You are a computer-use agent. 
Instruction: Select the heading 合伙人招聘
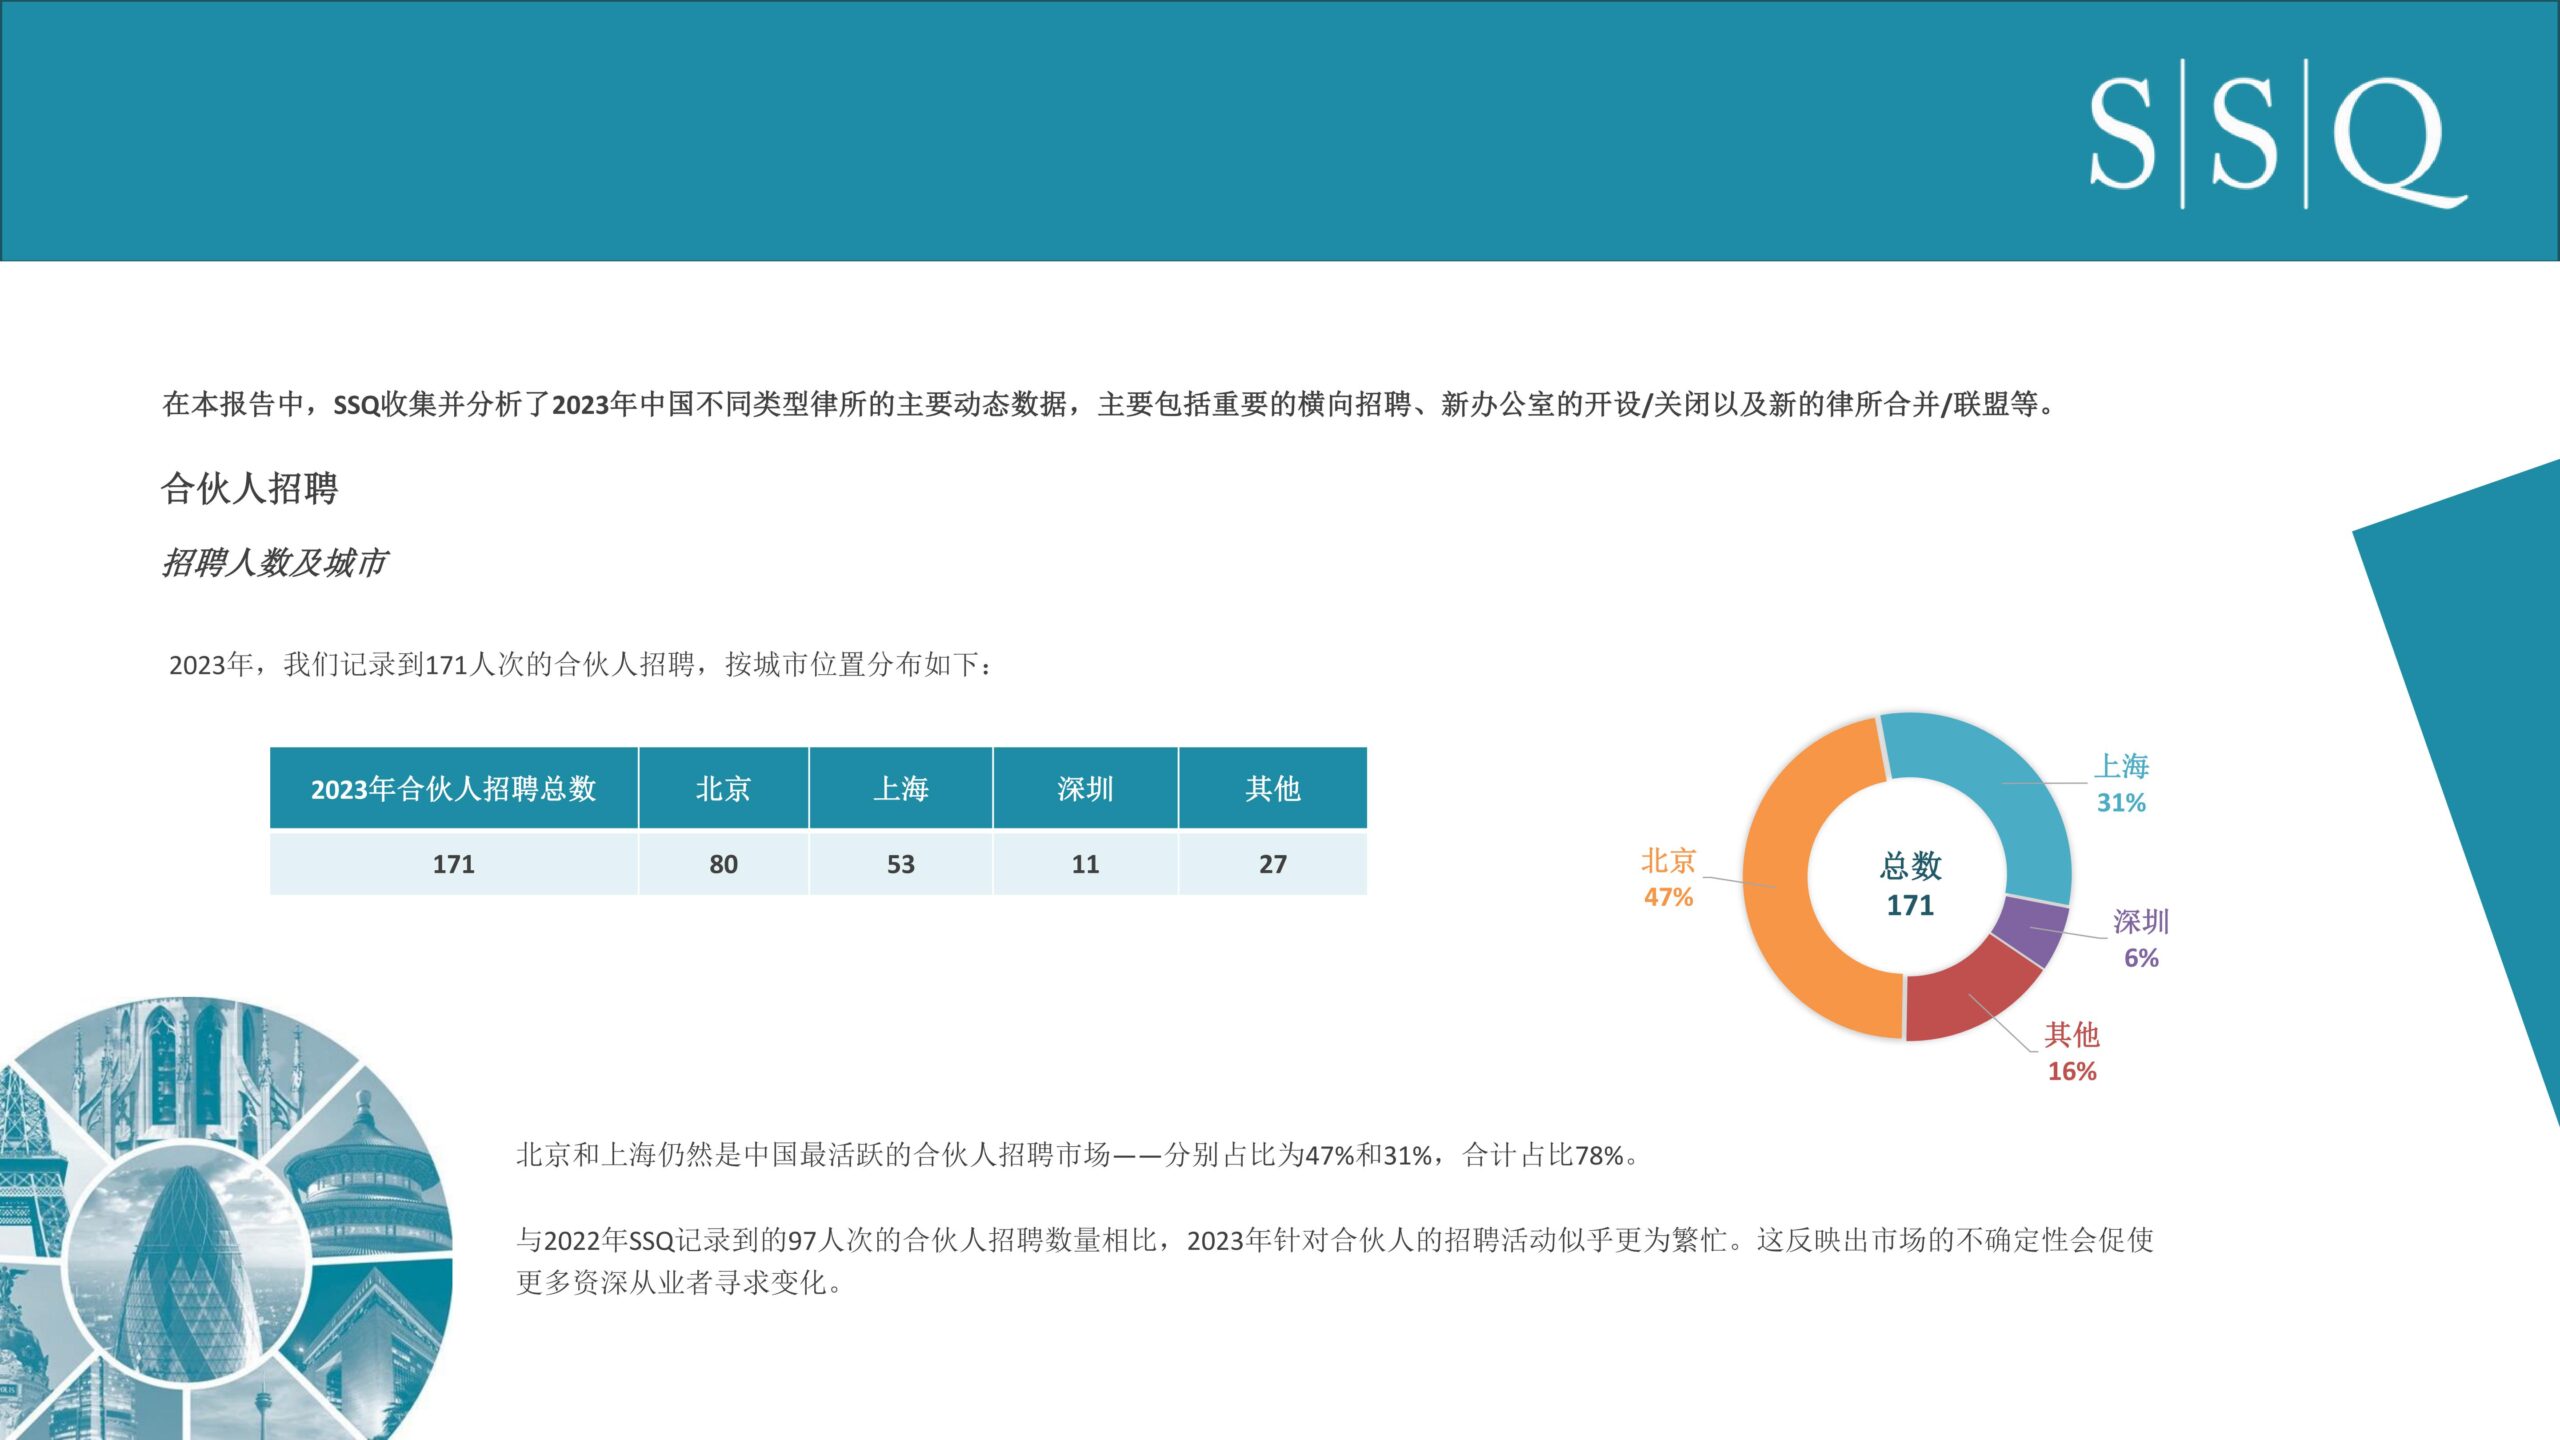coord(250,488)
